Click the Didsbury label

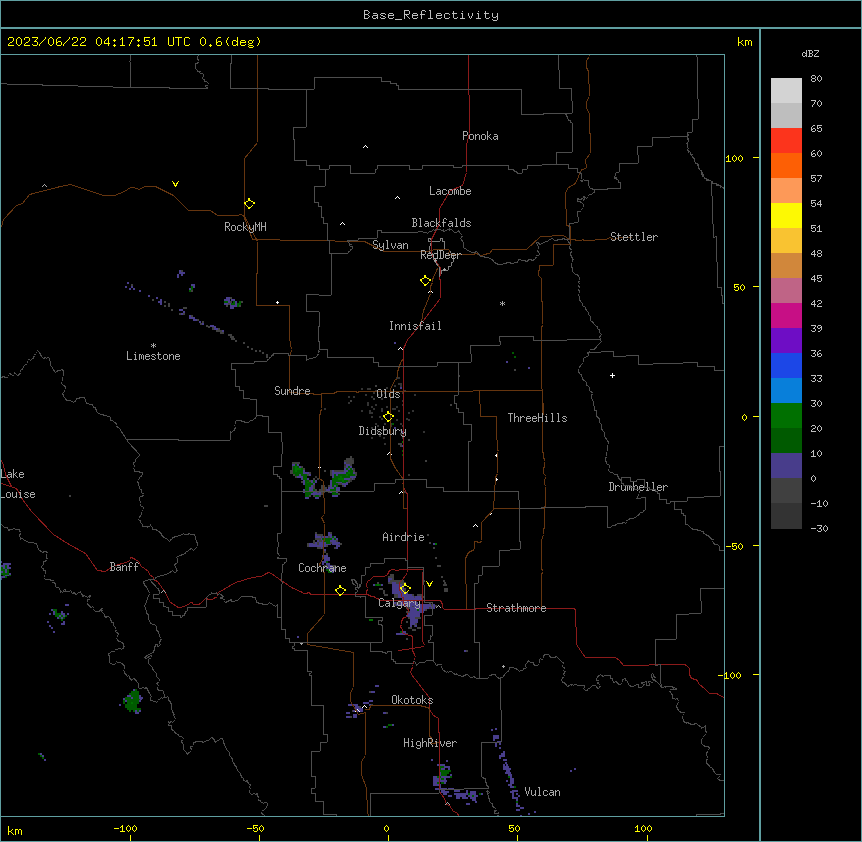pyautogui.click(x=383, y=431)
